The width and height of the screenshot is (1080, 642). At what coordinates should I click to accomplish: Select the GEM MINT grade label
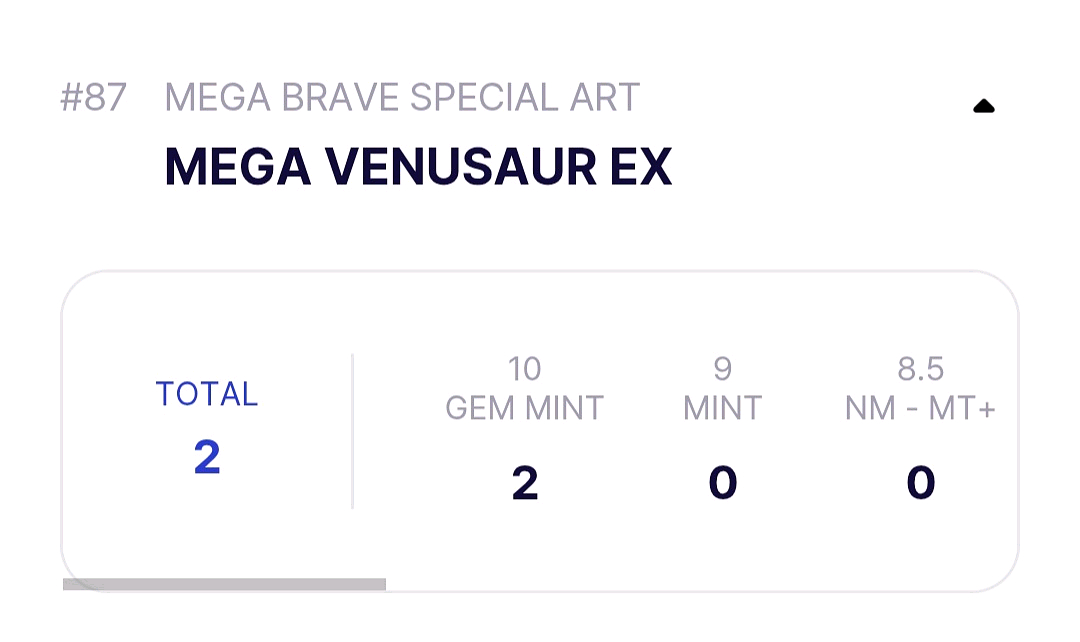point(524,408)
